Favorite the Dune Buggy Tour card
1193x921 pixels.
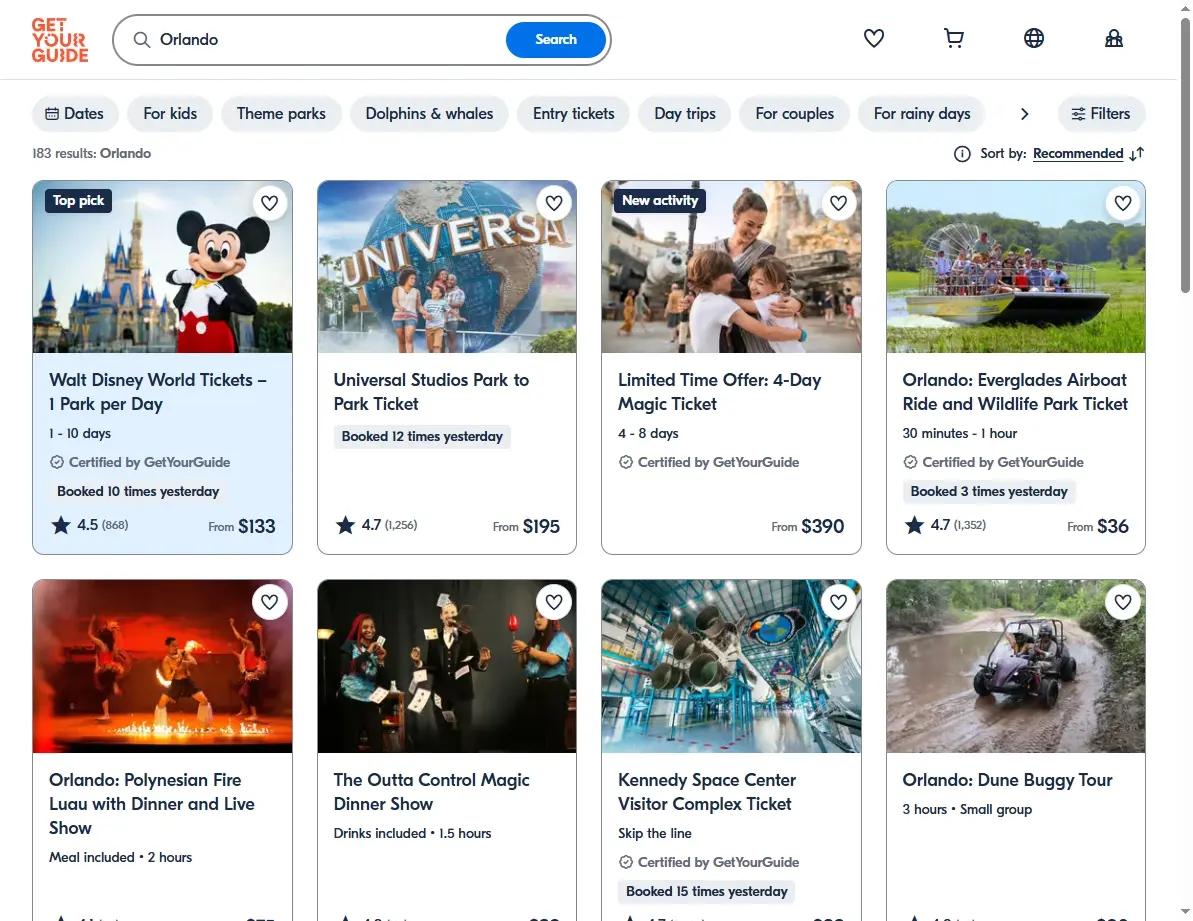point(1123,602)
